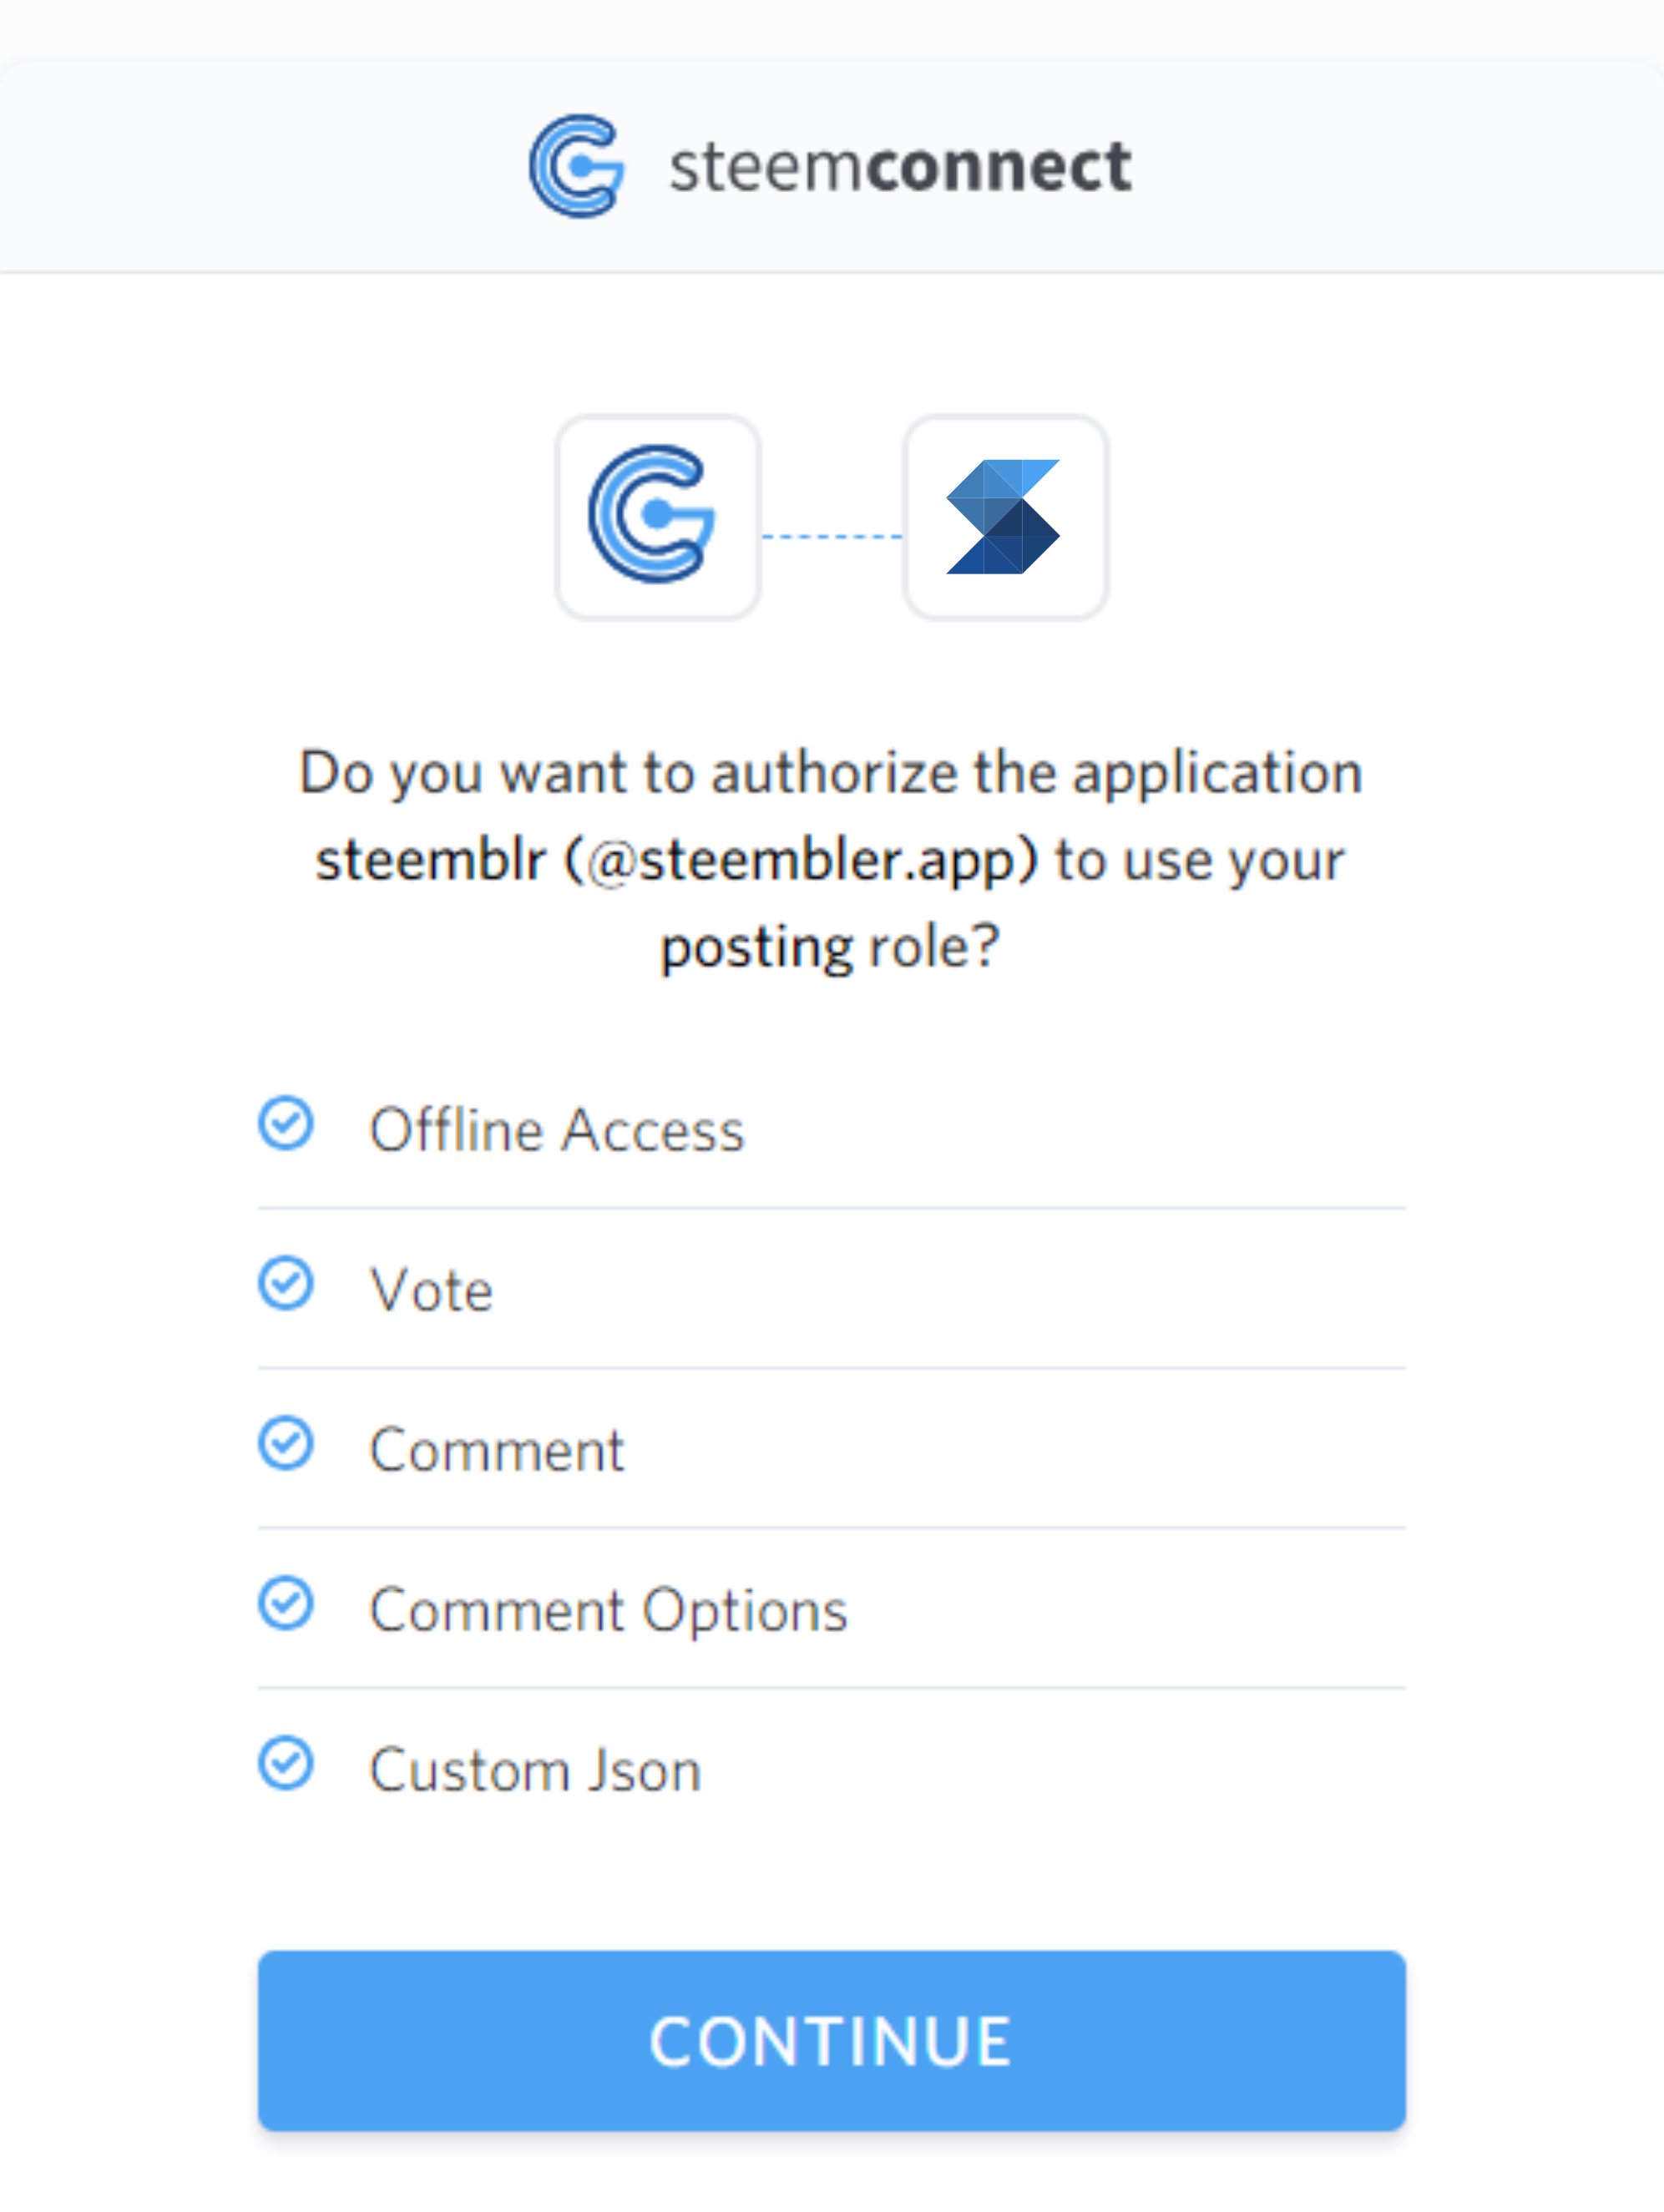Click the standalone Comment permission label
1664x2212 pixels.
point(497,1451)
